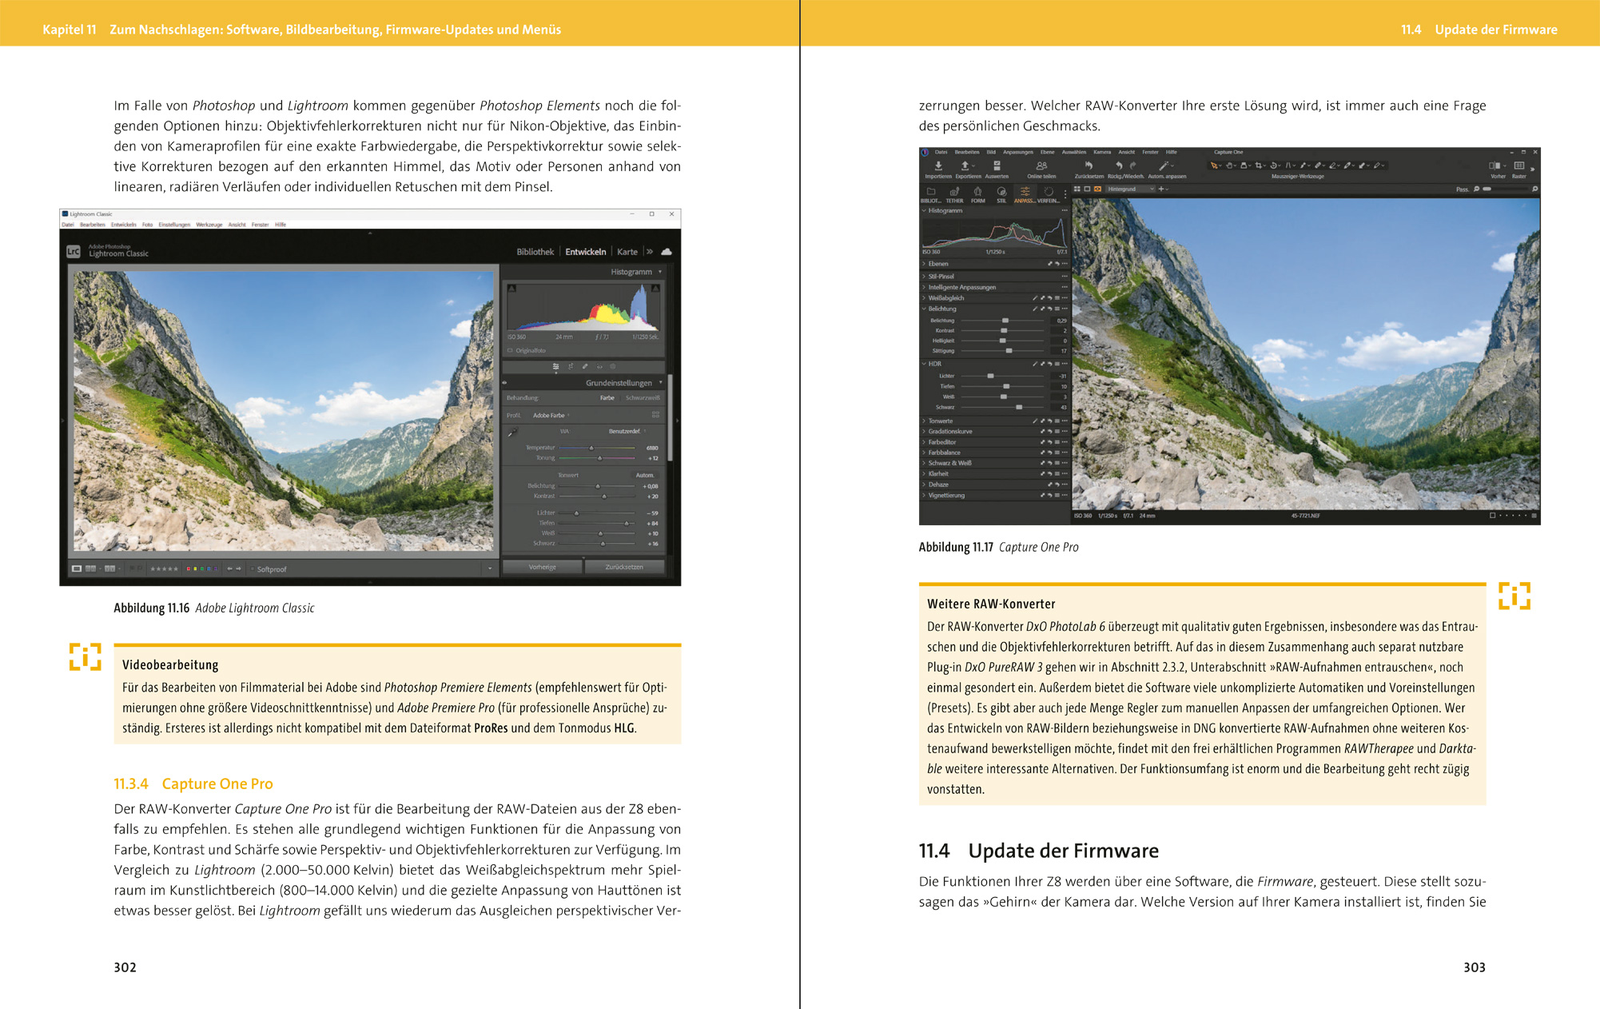
Task: Expand the Vignettierung panel
Action: point(924,495)
